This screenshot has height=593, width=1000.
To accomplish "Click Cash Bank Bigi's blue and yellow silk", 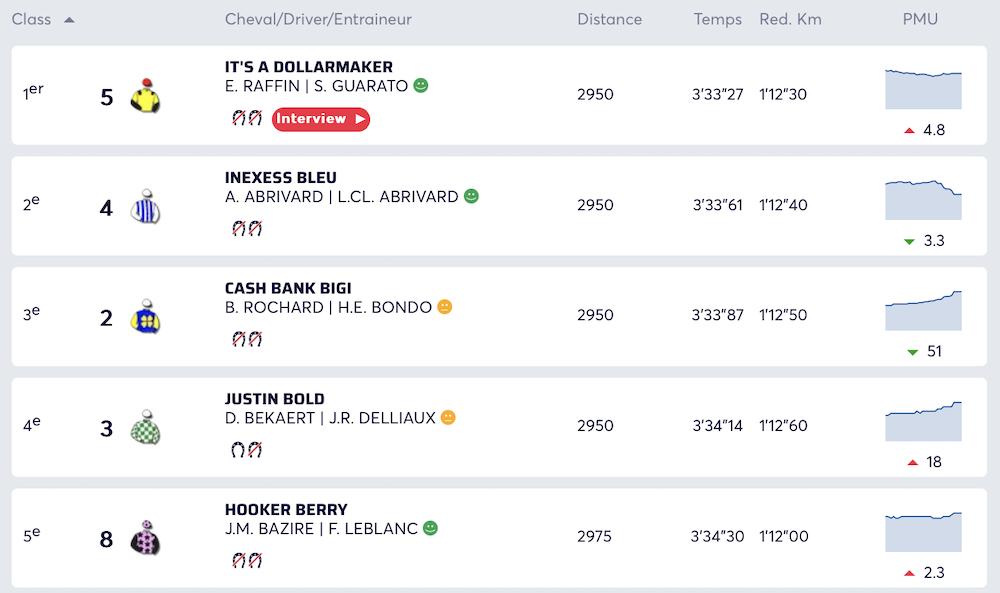I will (145, 317).
